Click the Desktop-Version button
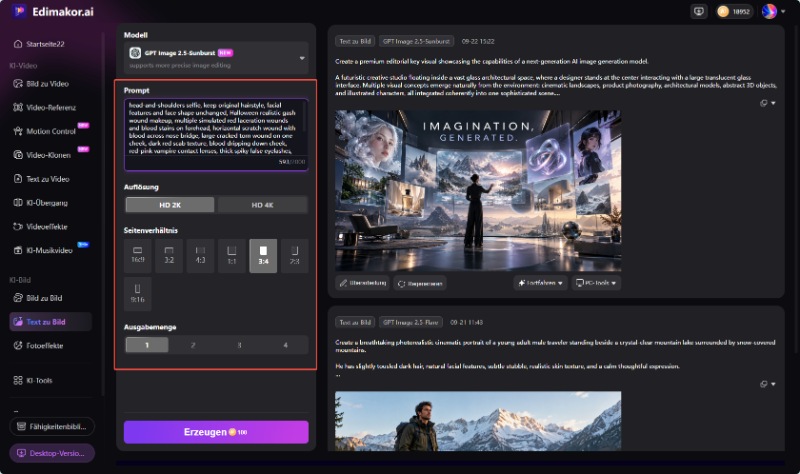This screenshot has width=800, height=474. (x=52, y=453)
